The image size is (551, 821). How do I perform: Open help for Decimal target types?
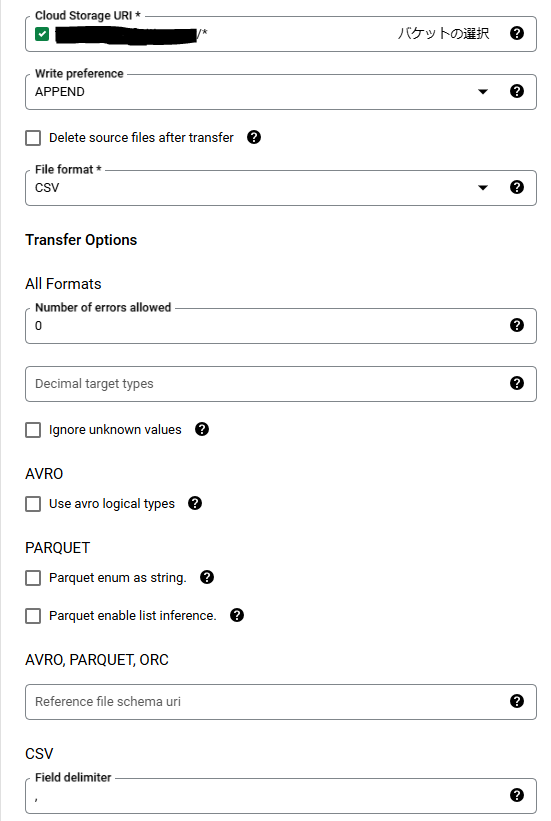click(x=516, y=384)
